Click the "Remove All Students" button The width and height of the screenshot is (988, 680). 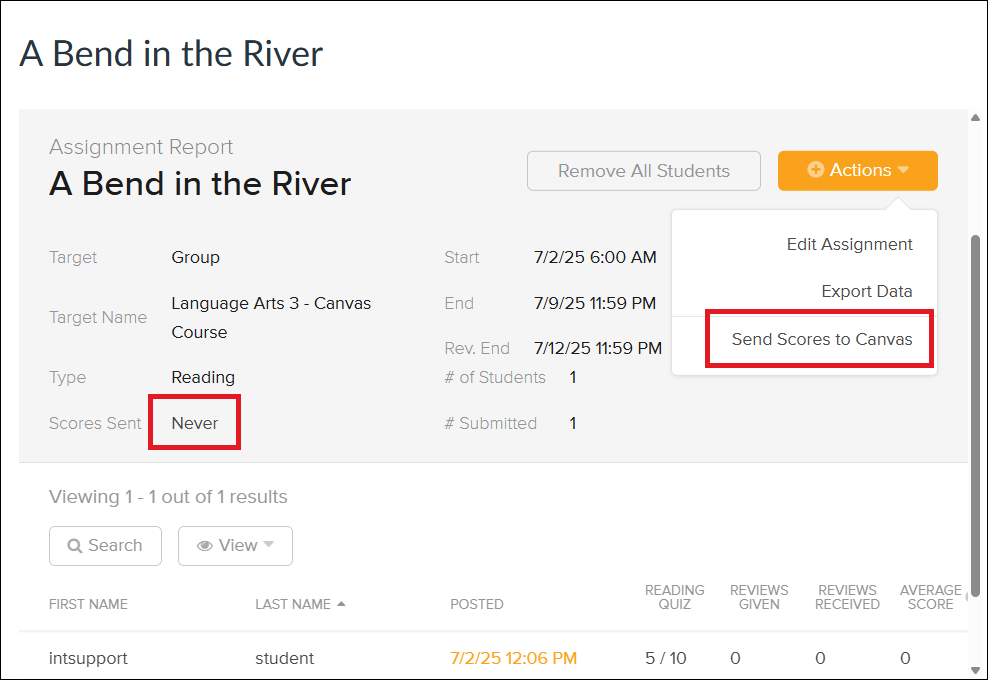point(643,170)
